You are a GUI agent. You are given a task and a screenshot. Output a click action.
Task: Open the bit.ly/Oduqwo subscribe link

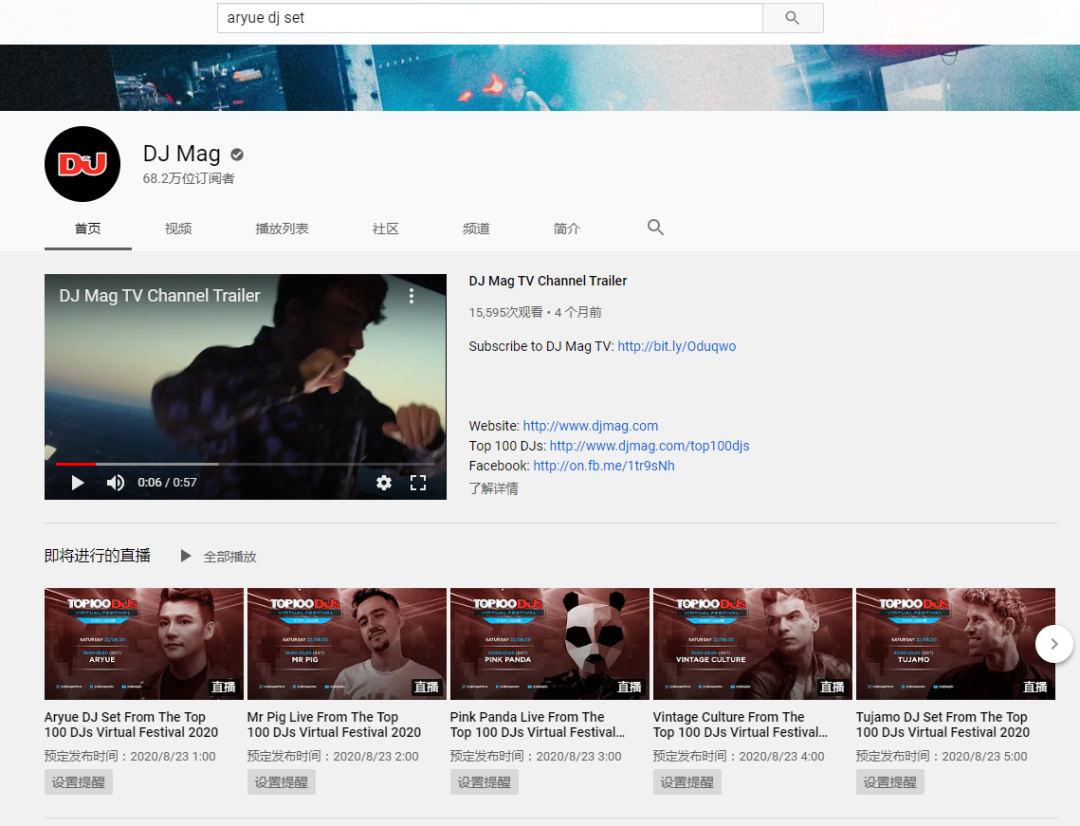coord(676,346)
